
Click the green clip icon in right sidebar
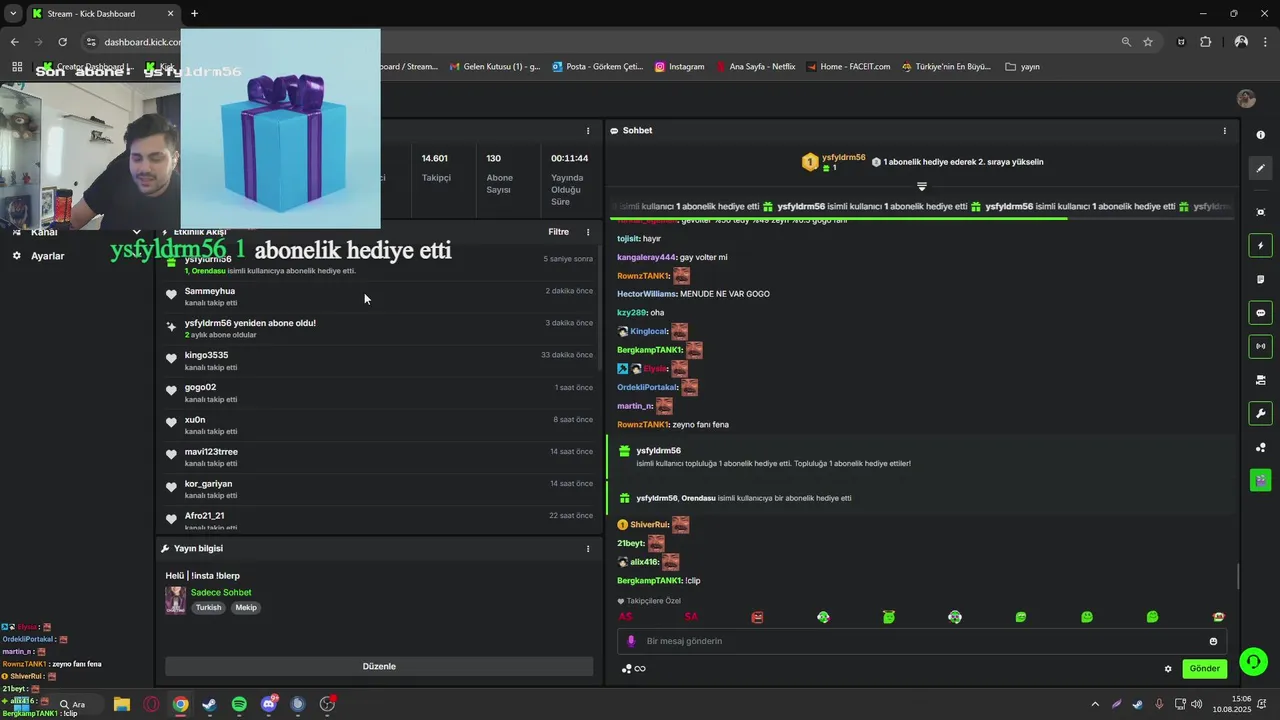click(x=1260, y=480)
